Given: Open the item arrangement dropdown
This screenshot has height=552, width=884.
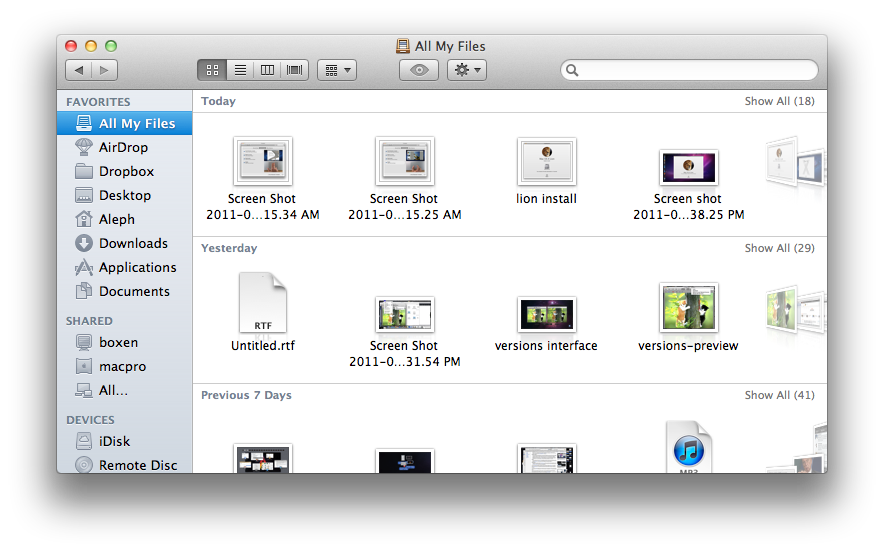Looking at the screenshot, I should tap(337, 70).
